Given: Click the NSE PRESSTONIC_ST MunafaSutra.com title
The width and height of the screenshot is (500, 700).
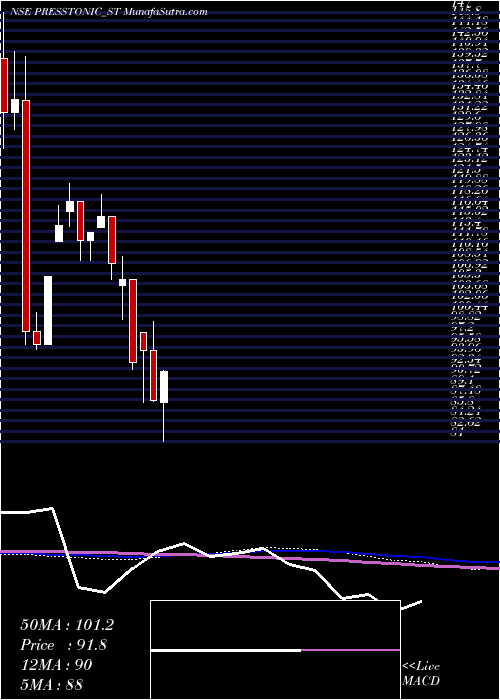Looking at the screenshot, I should coord(108,12).
